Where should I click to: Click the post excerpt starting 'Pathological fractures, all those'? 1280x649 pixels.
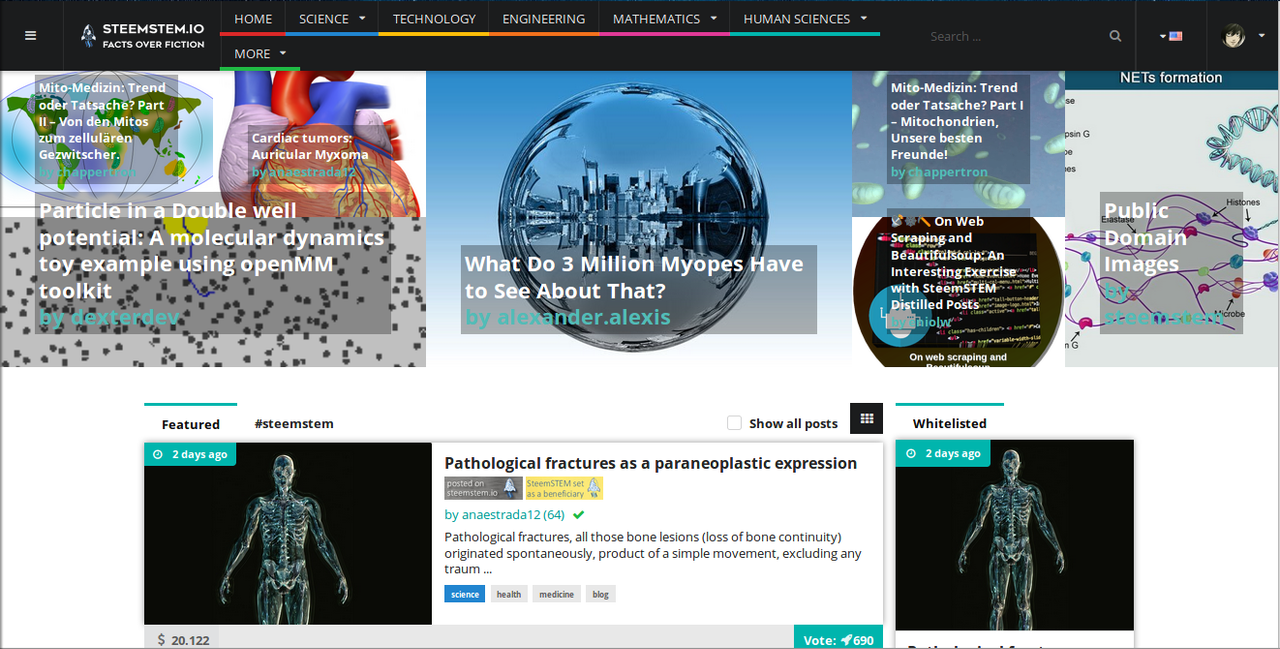point(653,553)
